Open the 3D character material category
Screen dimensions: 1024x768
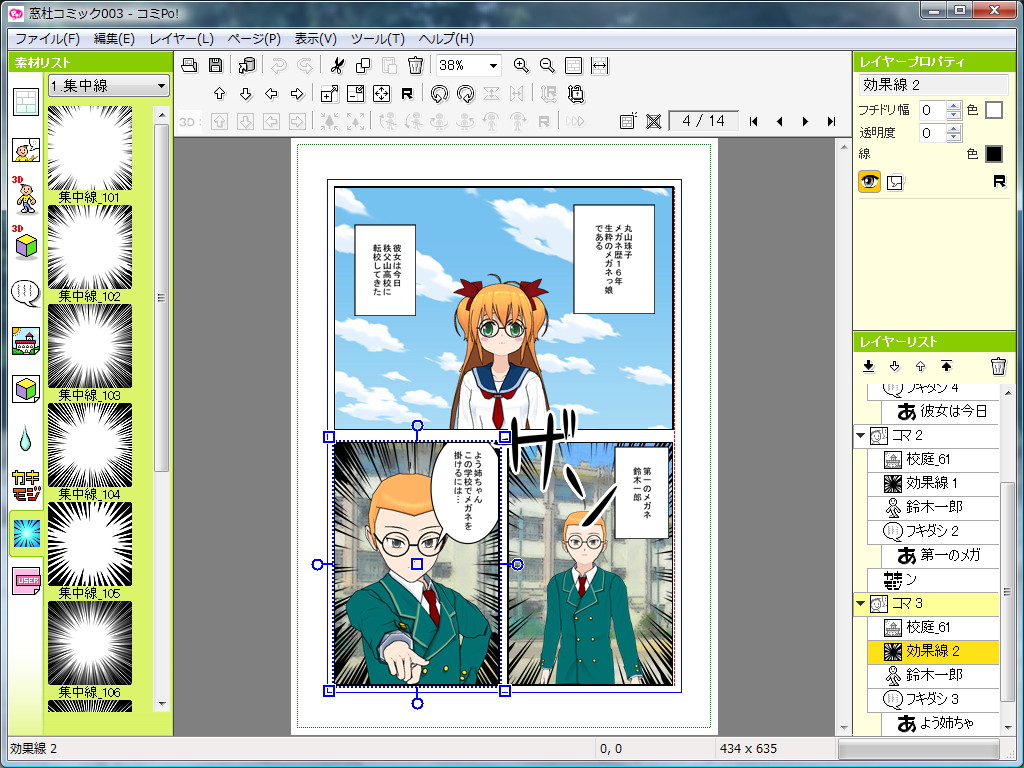(25, 195)
